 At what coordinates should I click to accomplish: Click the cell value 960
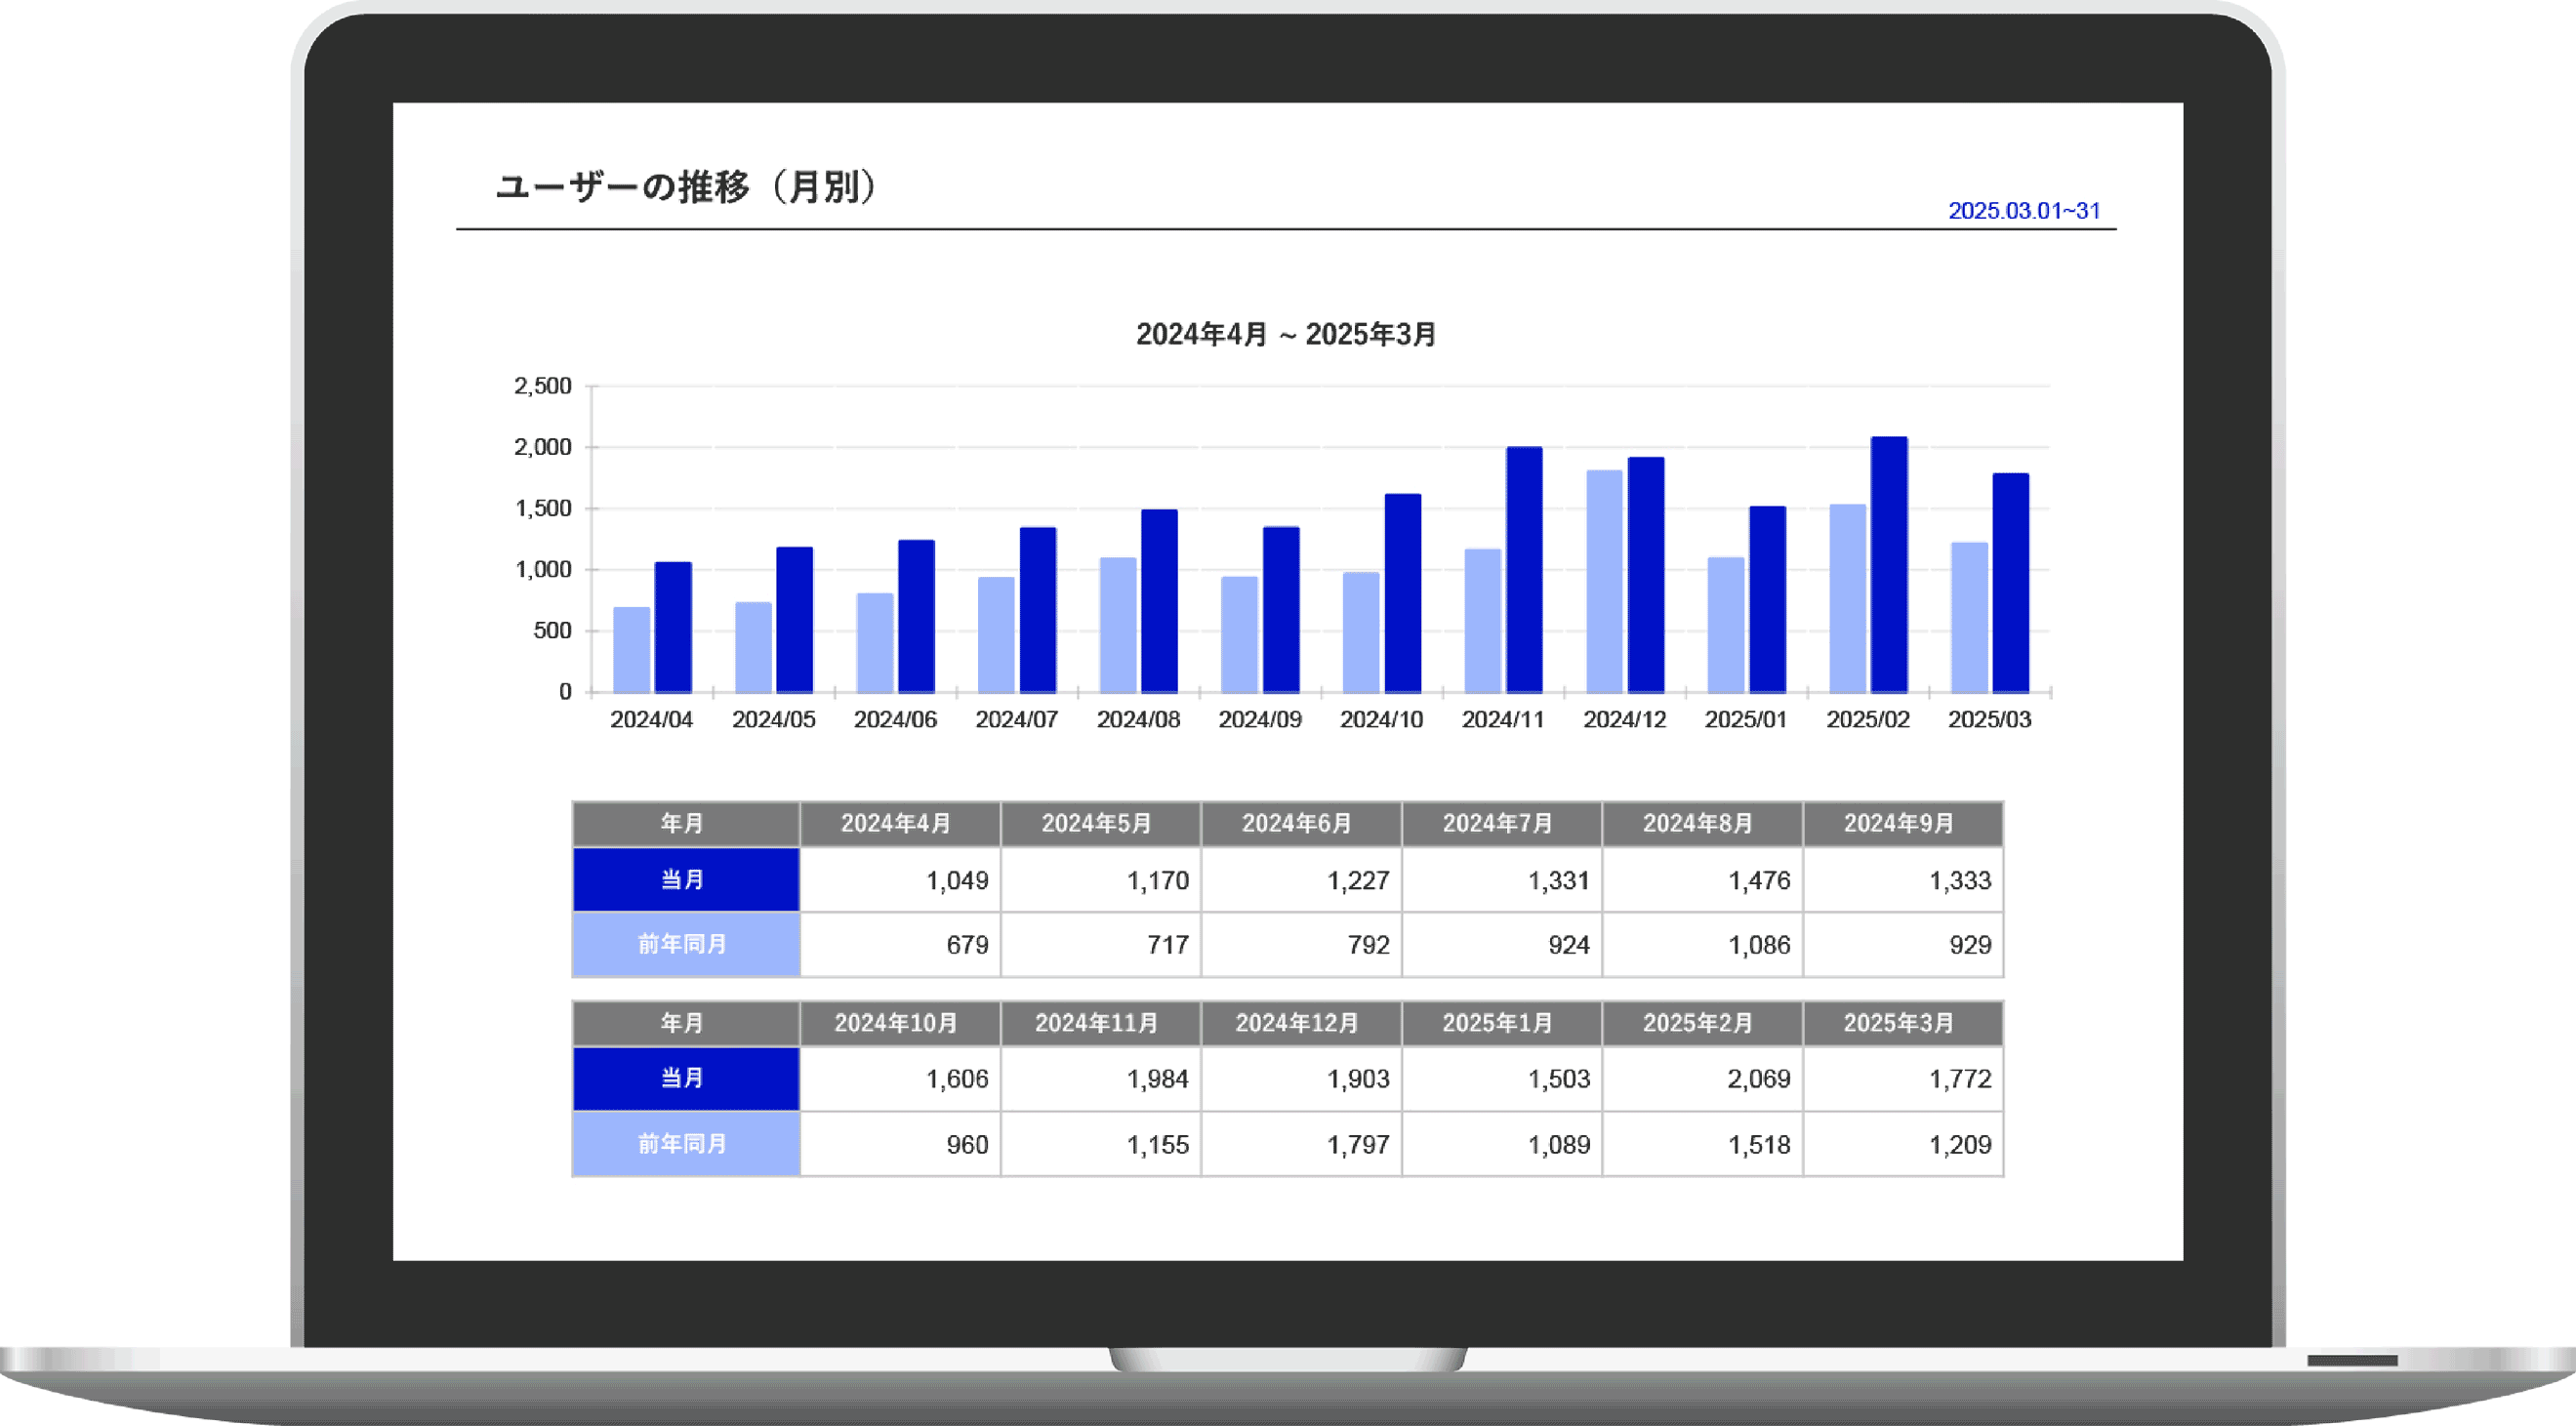click(967, 1145)
